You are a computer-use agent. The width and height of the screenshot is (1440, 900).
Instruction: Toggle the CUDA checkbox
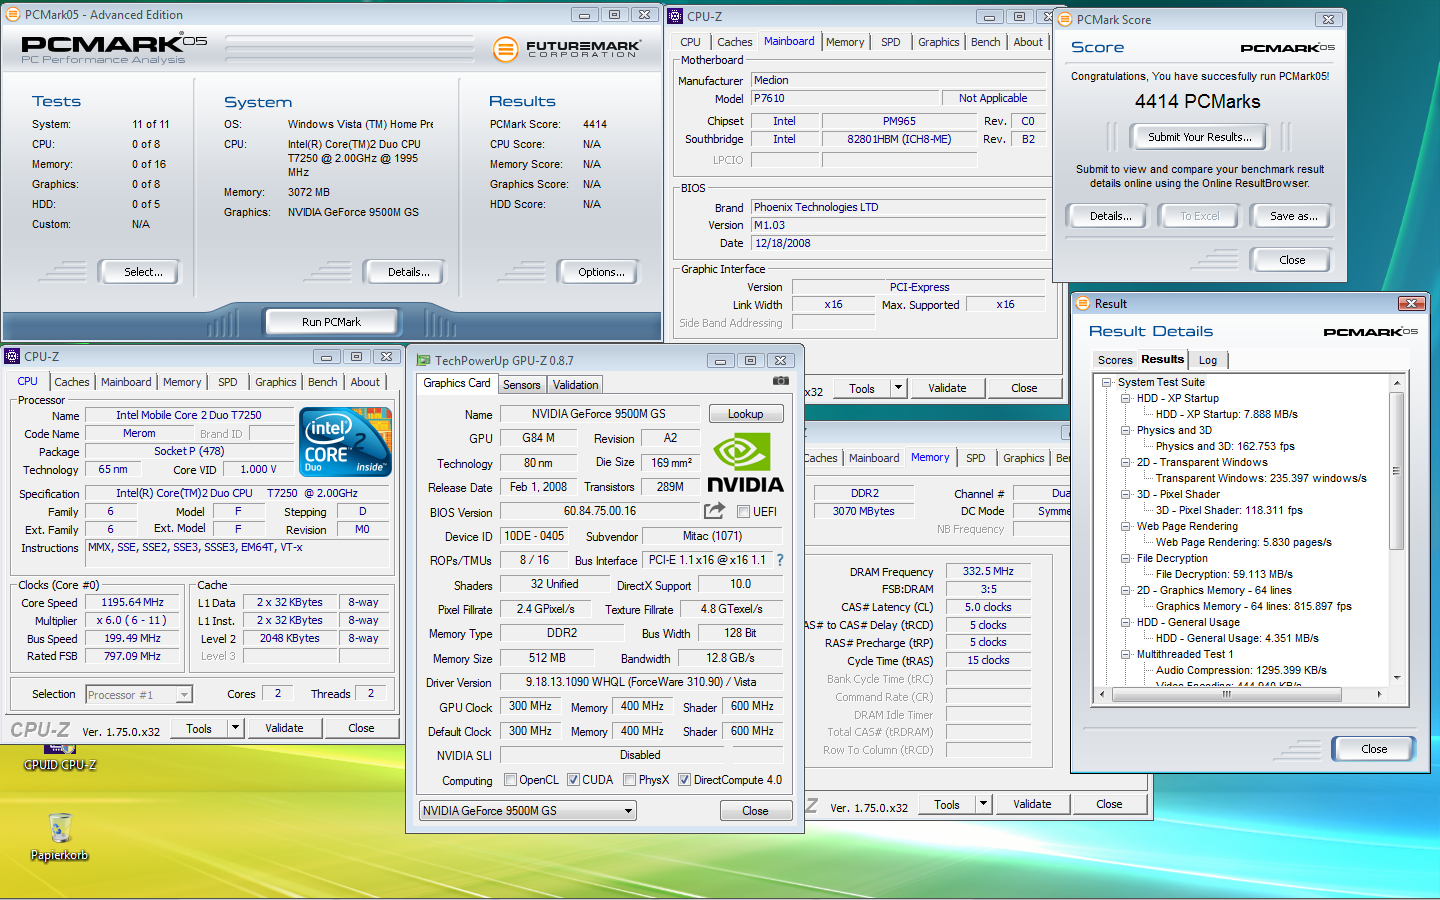point(573,780)
